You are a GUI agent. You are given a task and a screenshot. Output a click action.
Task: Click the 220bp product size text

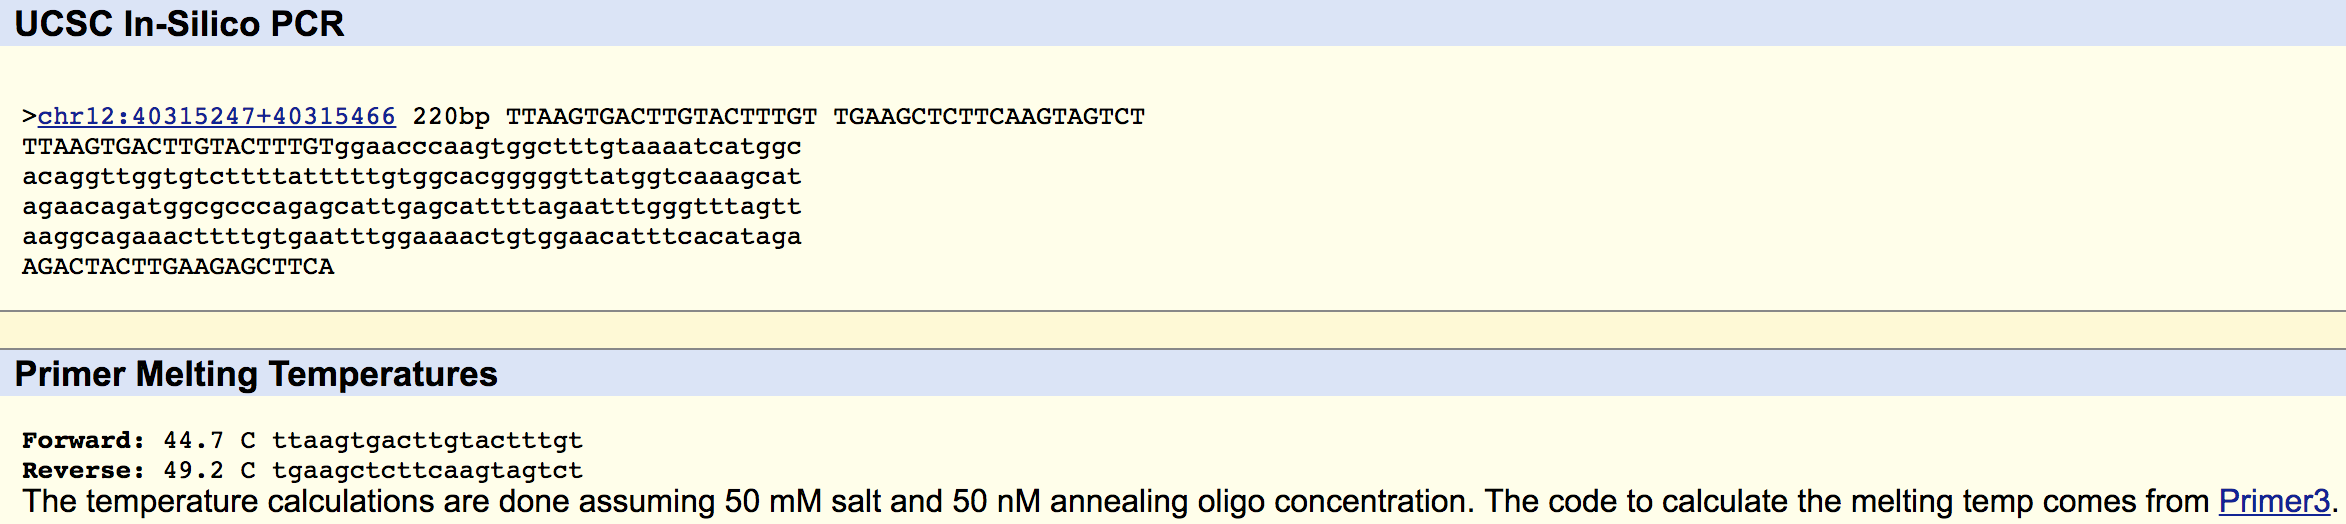click(451, 117)
